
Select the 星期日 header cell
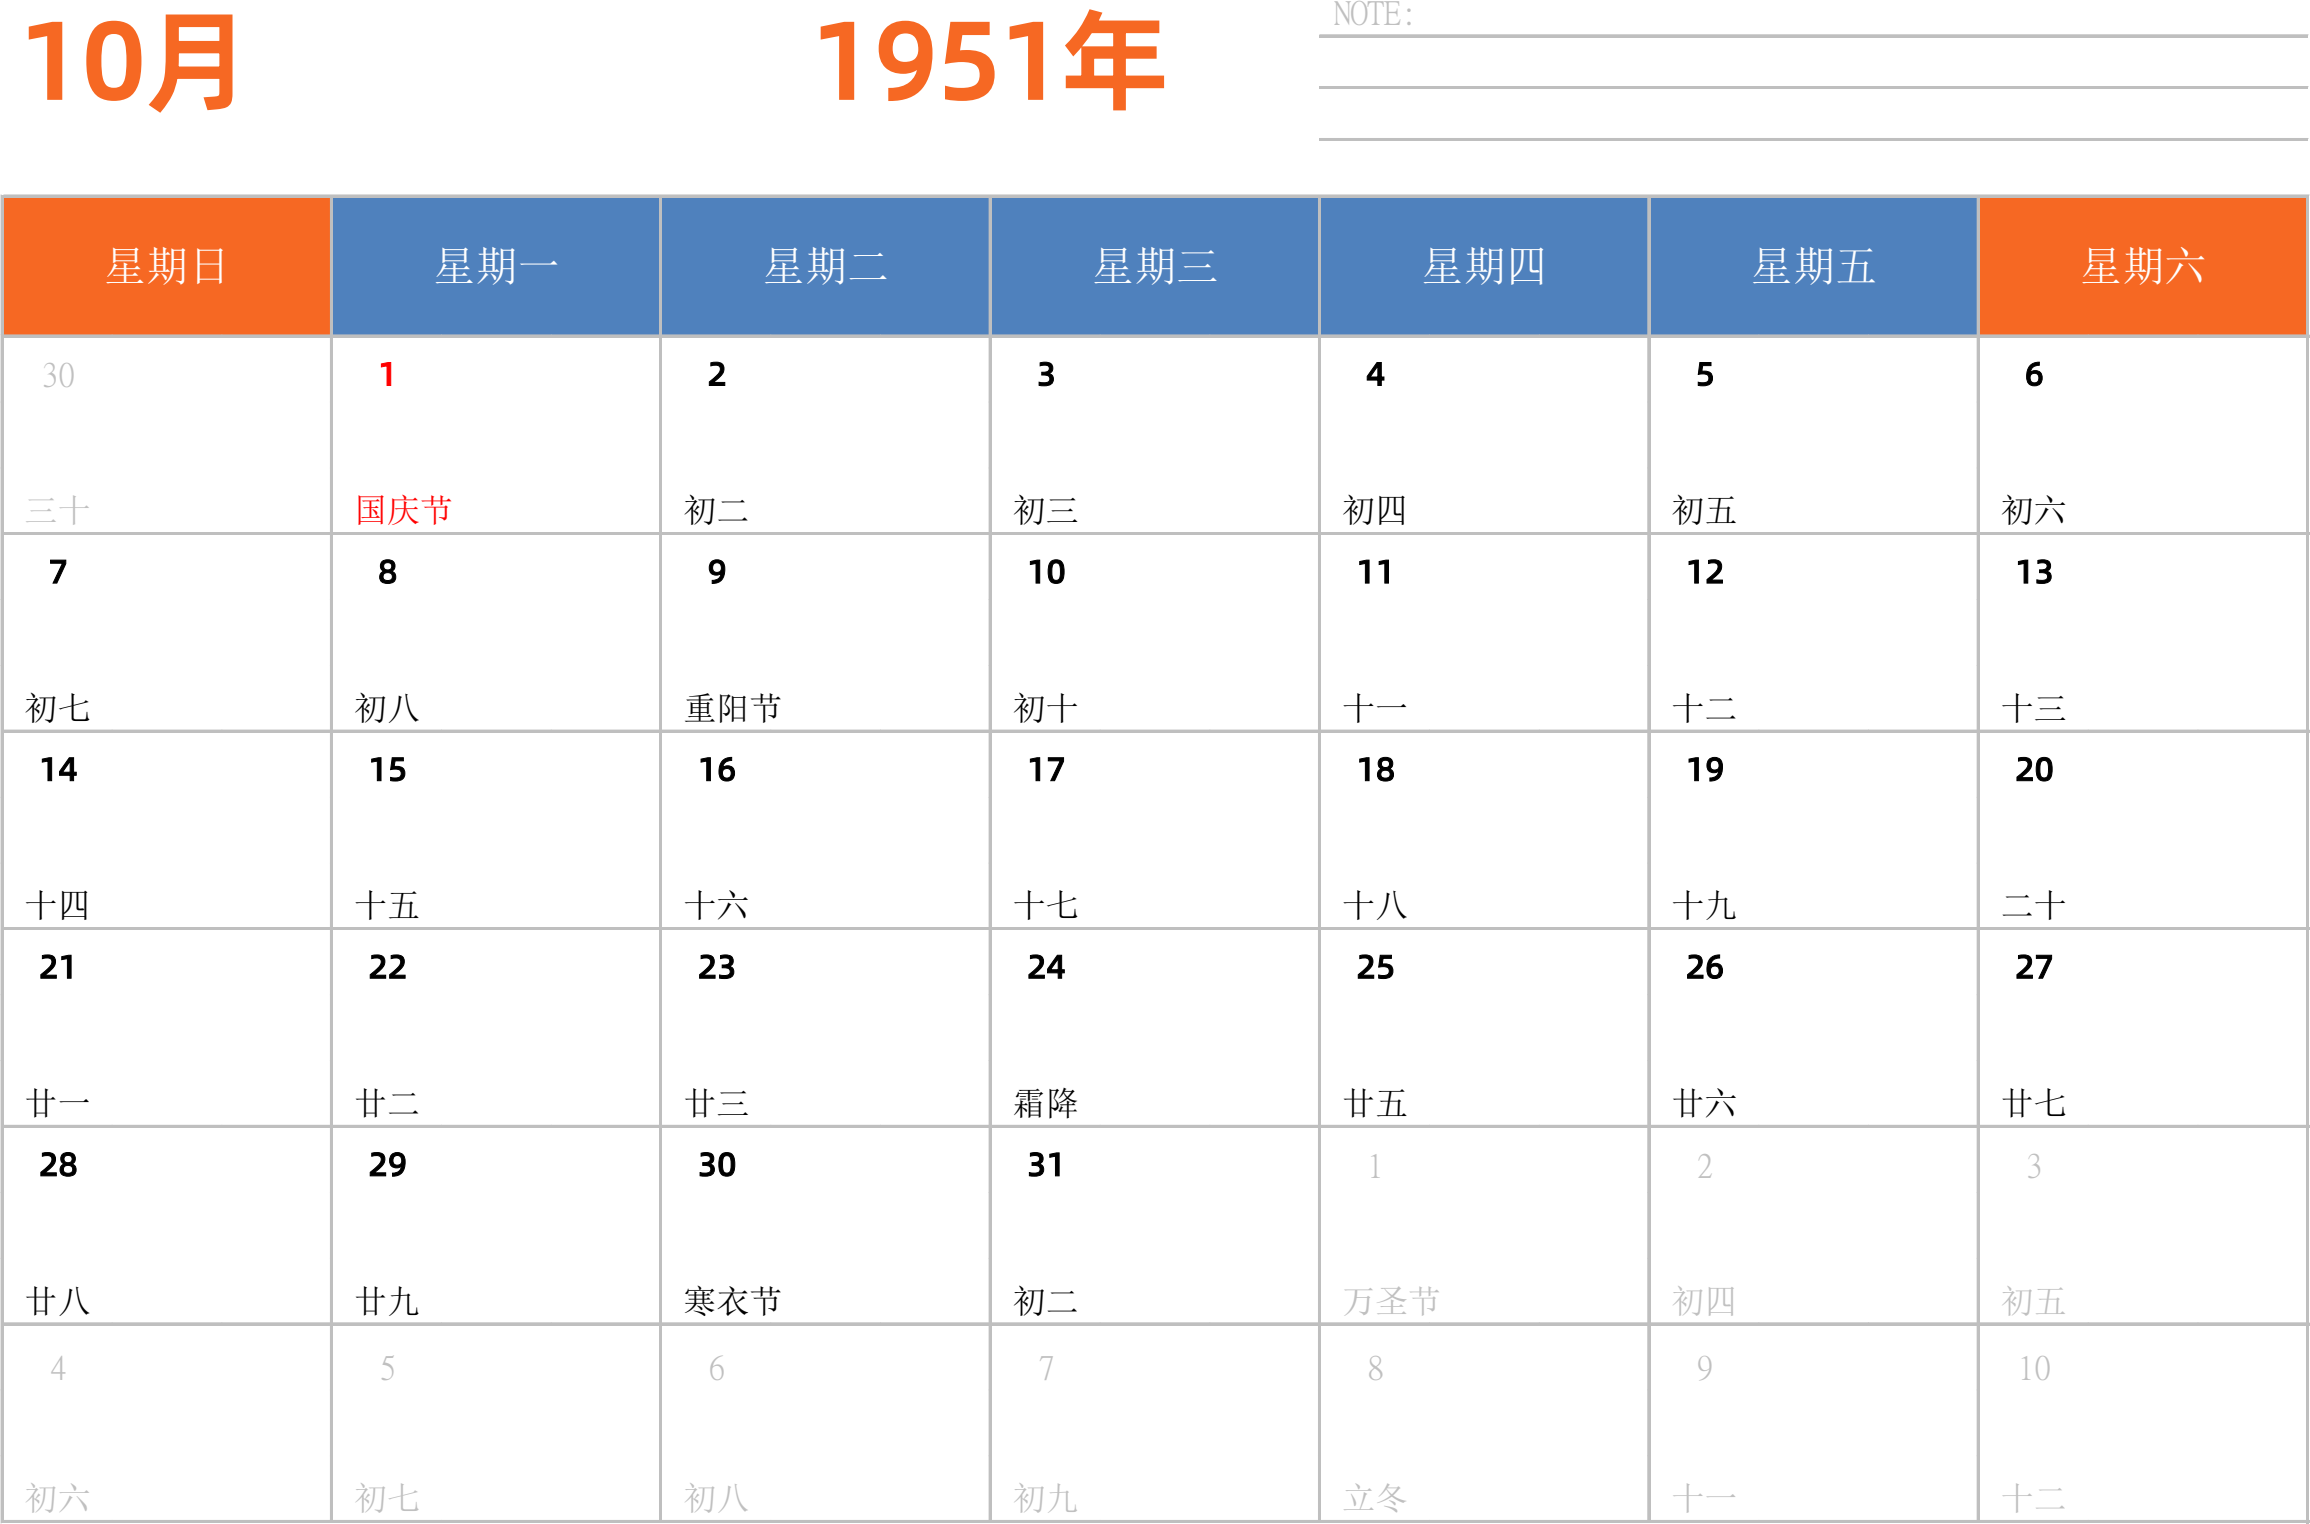pyautogui.click(x=166, y=266)
